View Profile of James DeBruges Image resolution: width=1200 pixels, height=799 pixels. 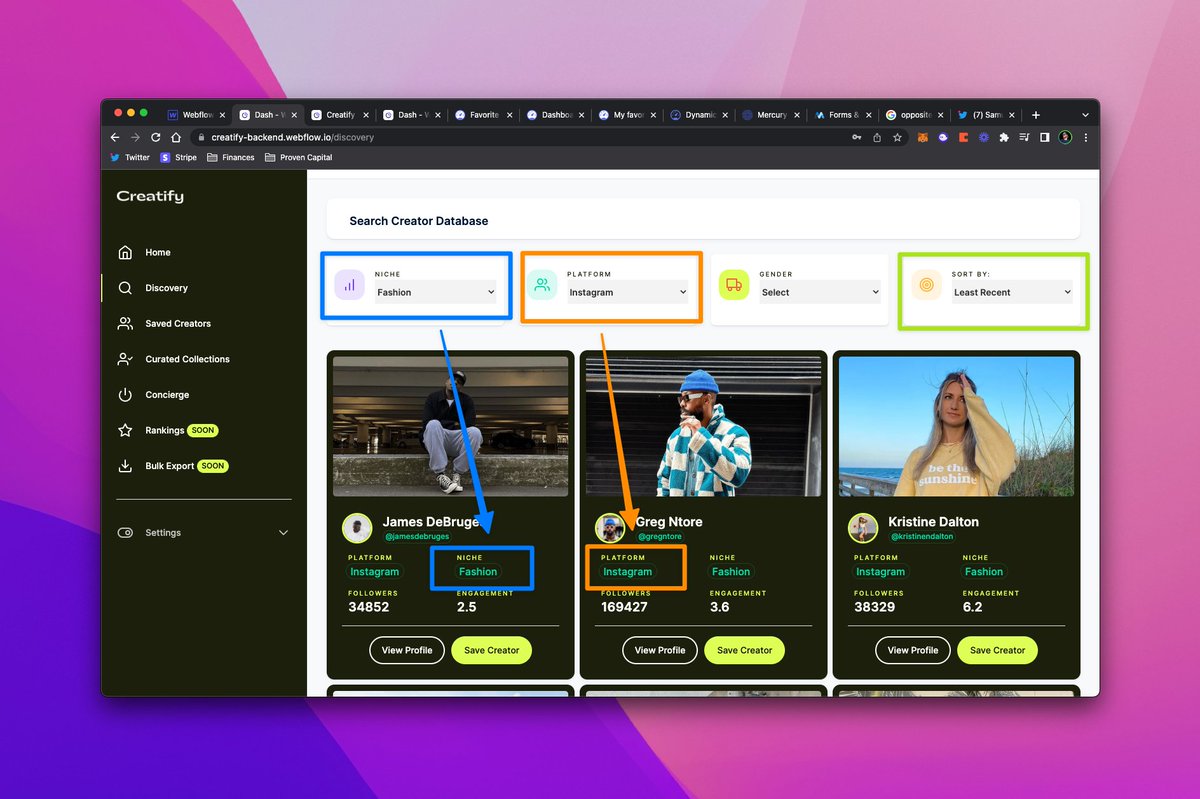click(x=407, y=650)
